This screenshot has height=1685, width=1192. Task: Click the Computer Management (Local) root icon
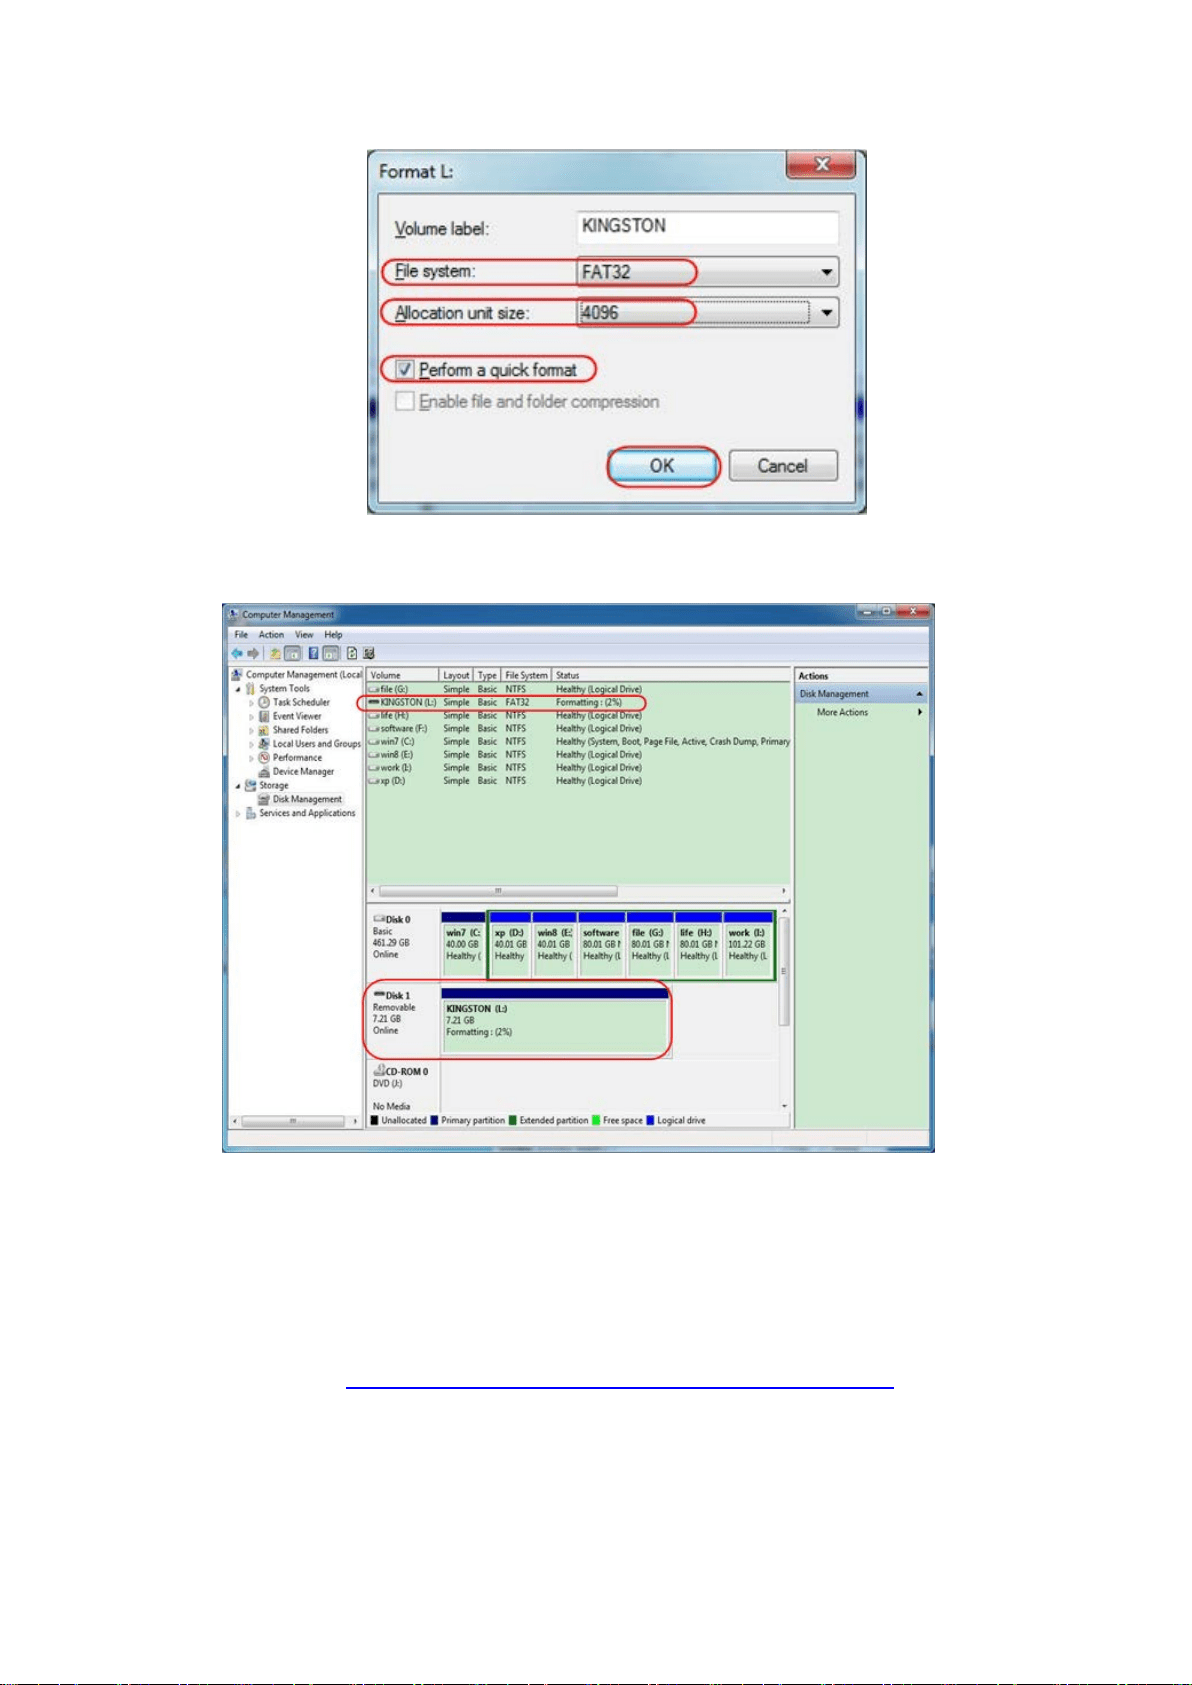point(237,675)
